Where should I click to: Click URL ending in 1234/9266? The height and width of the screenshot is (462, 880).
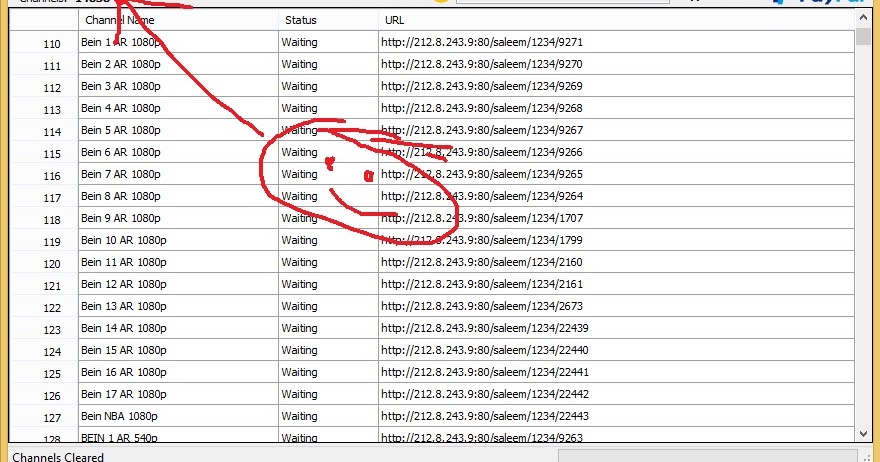(x=482, y=152)
